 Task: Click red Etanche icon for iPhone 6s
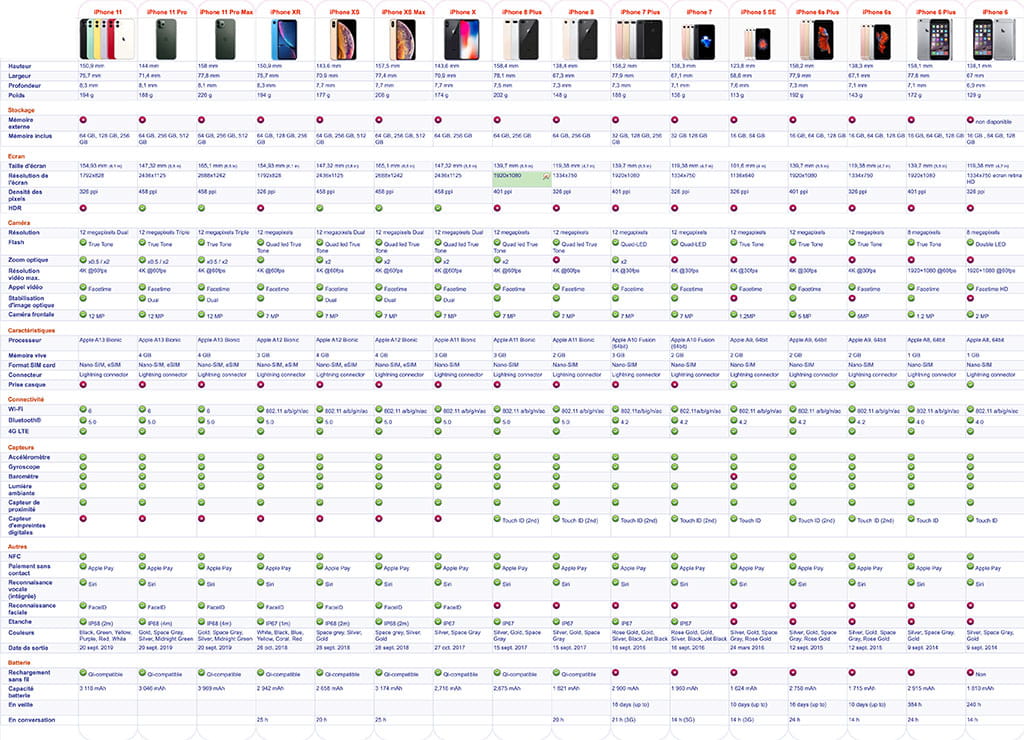click(x=852, y=622)
